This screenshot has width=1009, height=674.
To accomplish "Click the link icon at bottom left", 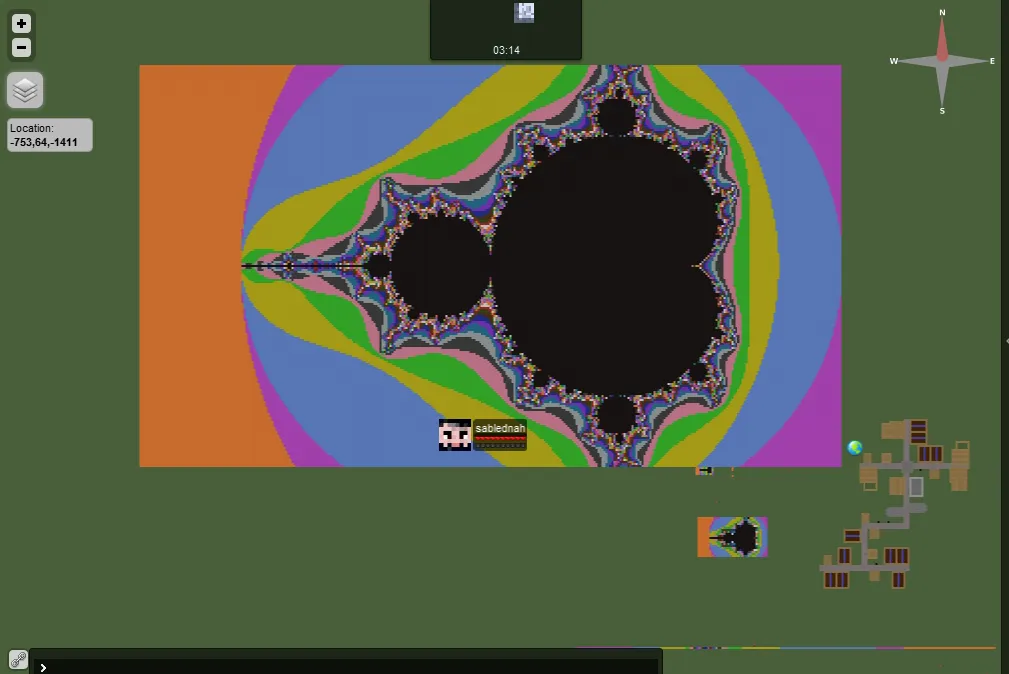I will [18, 659].
